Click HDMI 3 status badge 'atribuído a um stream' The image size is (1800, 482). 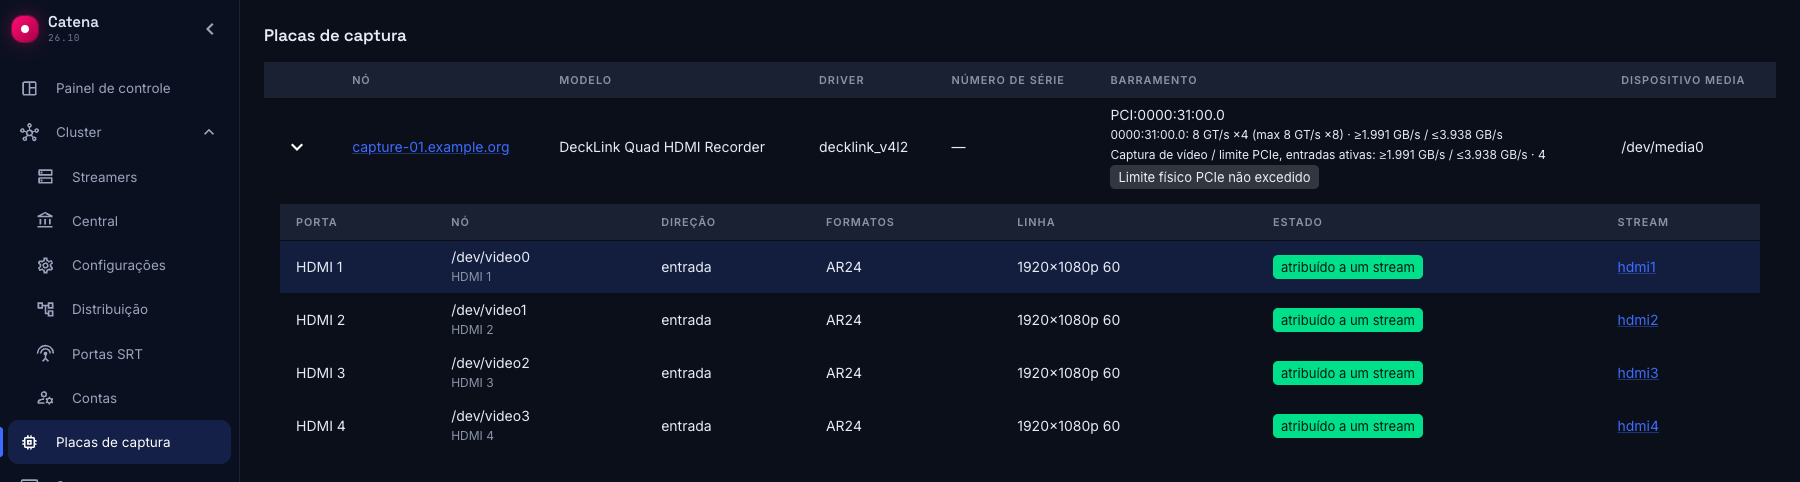[x=1348, y=373]
